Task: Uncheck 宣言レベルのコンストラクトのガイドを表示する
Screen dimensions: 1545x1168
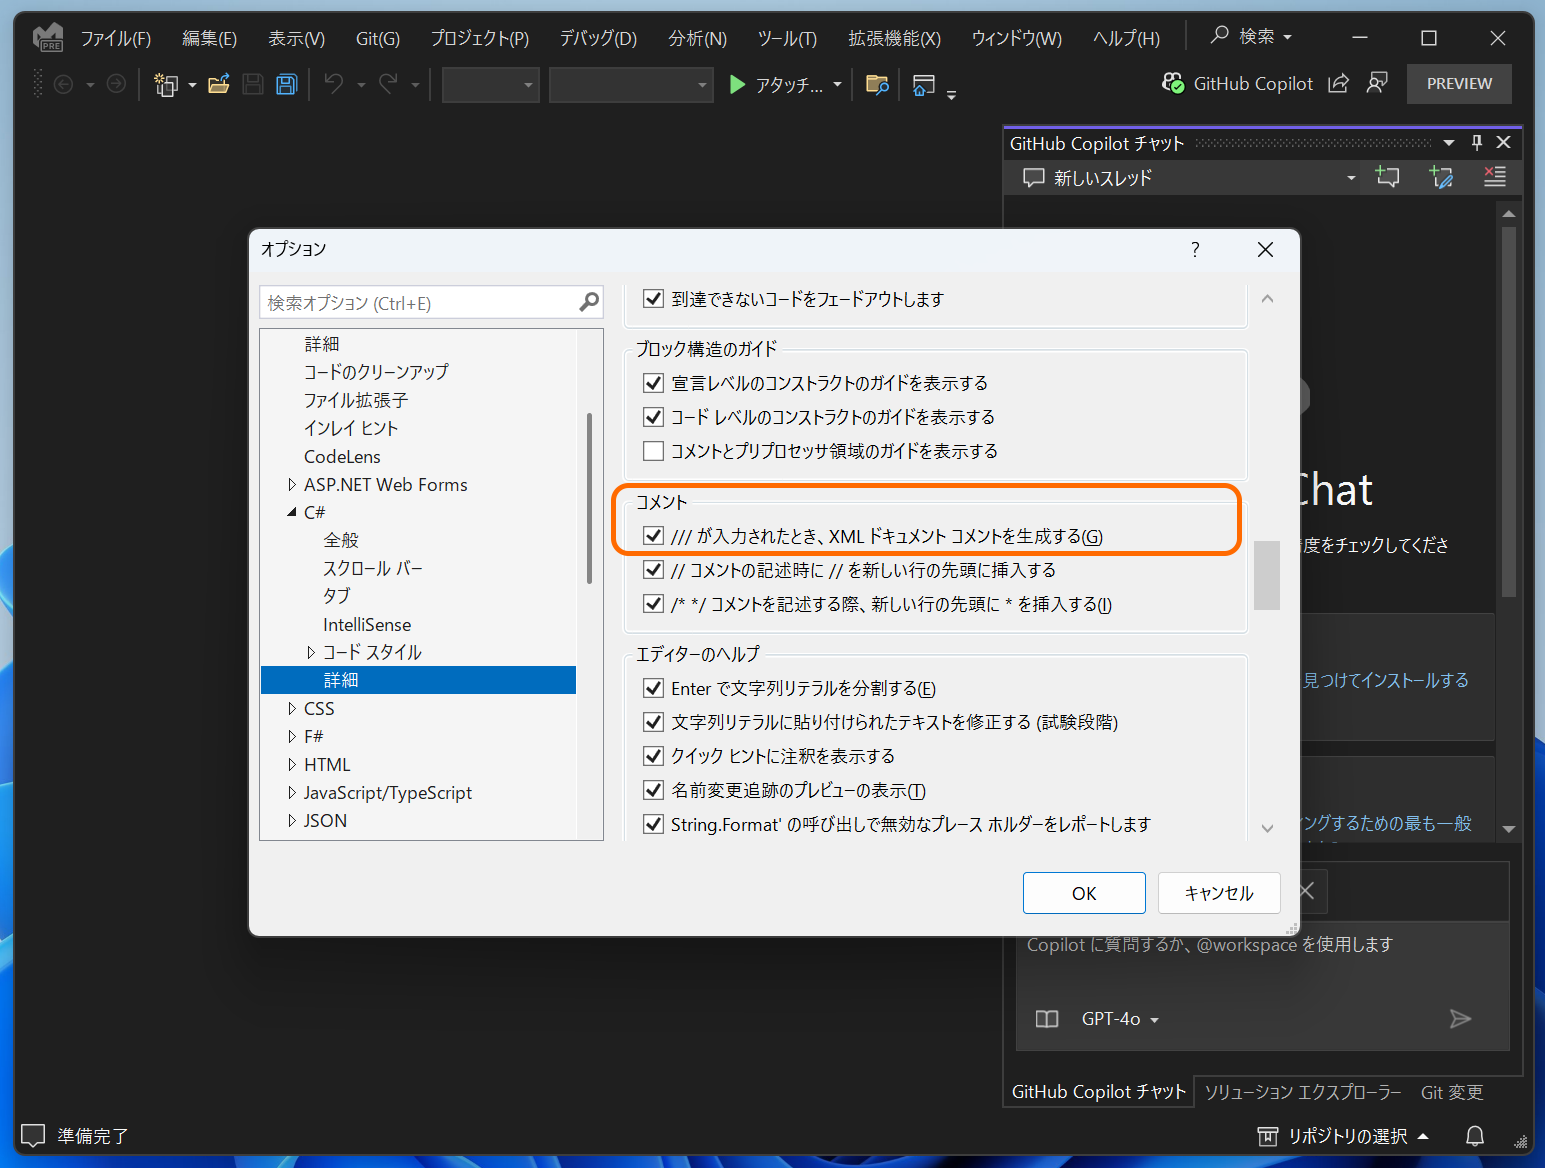Action: click(x=653, y=382)
